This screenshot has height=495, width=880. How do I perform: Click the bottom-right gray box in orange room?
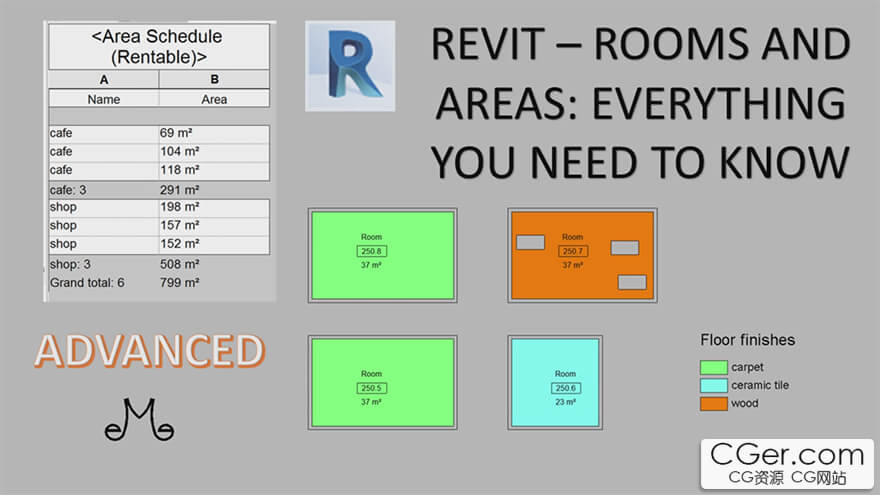click(632, 282)
